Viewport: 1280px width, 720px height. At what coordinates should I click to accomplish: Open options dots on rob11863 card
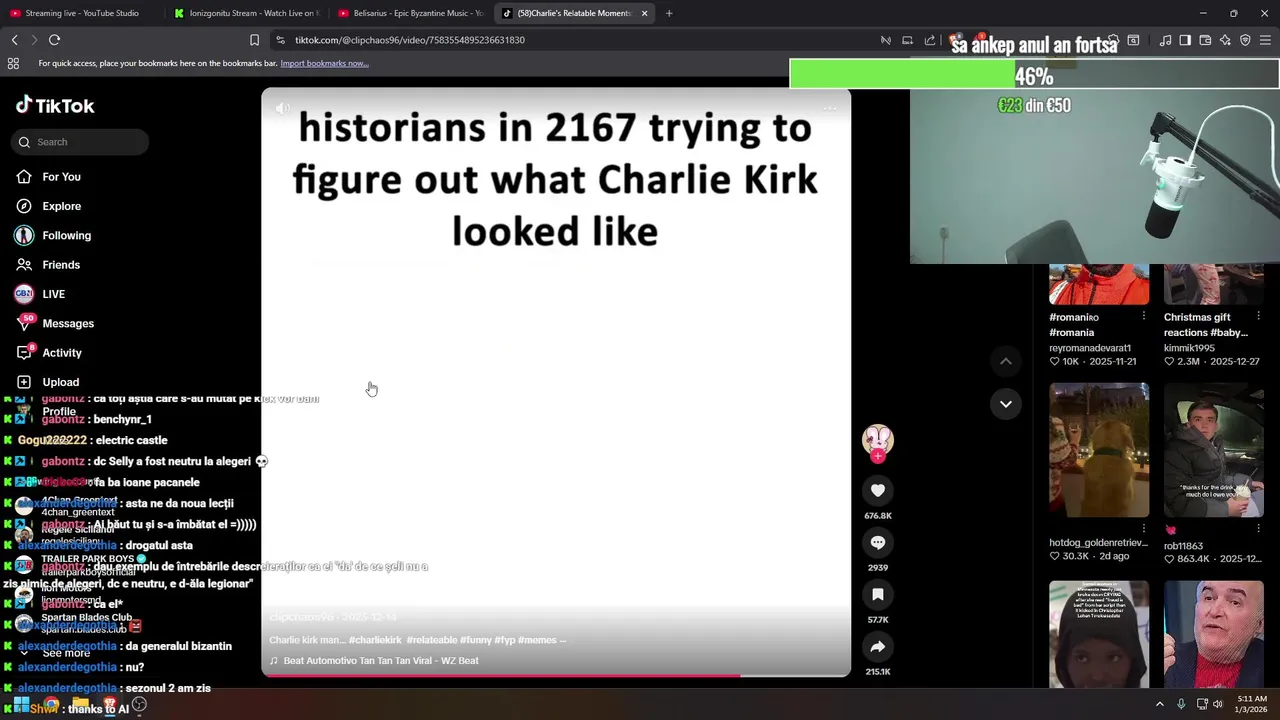pyautogui.click(x=1258, y=528)
